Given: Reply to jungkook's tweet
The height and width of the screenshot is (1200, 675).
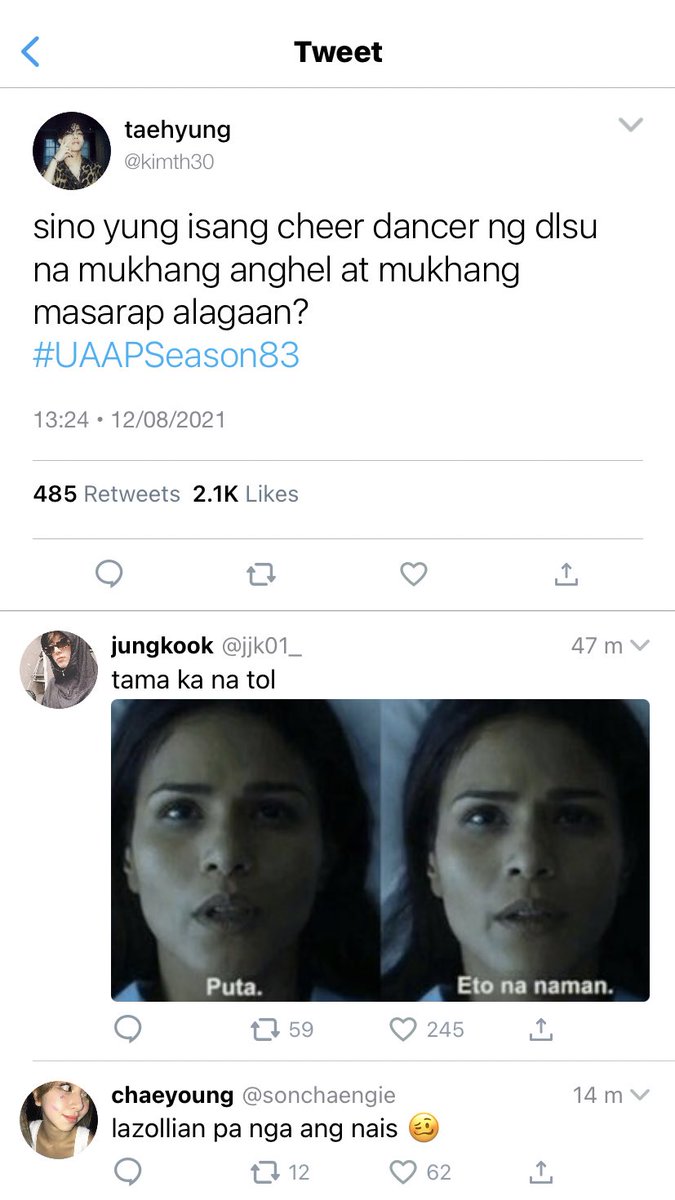Looking at the screenshot, I should click(x=127, y=1029).
